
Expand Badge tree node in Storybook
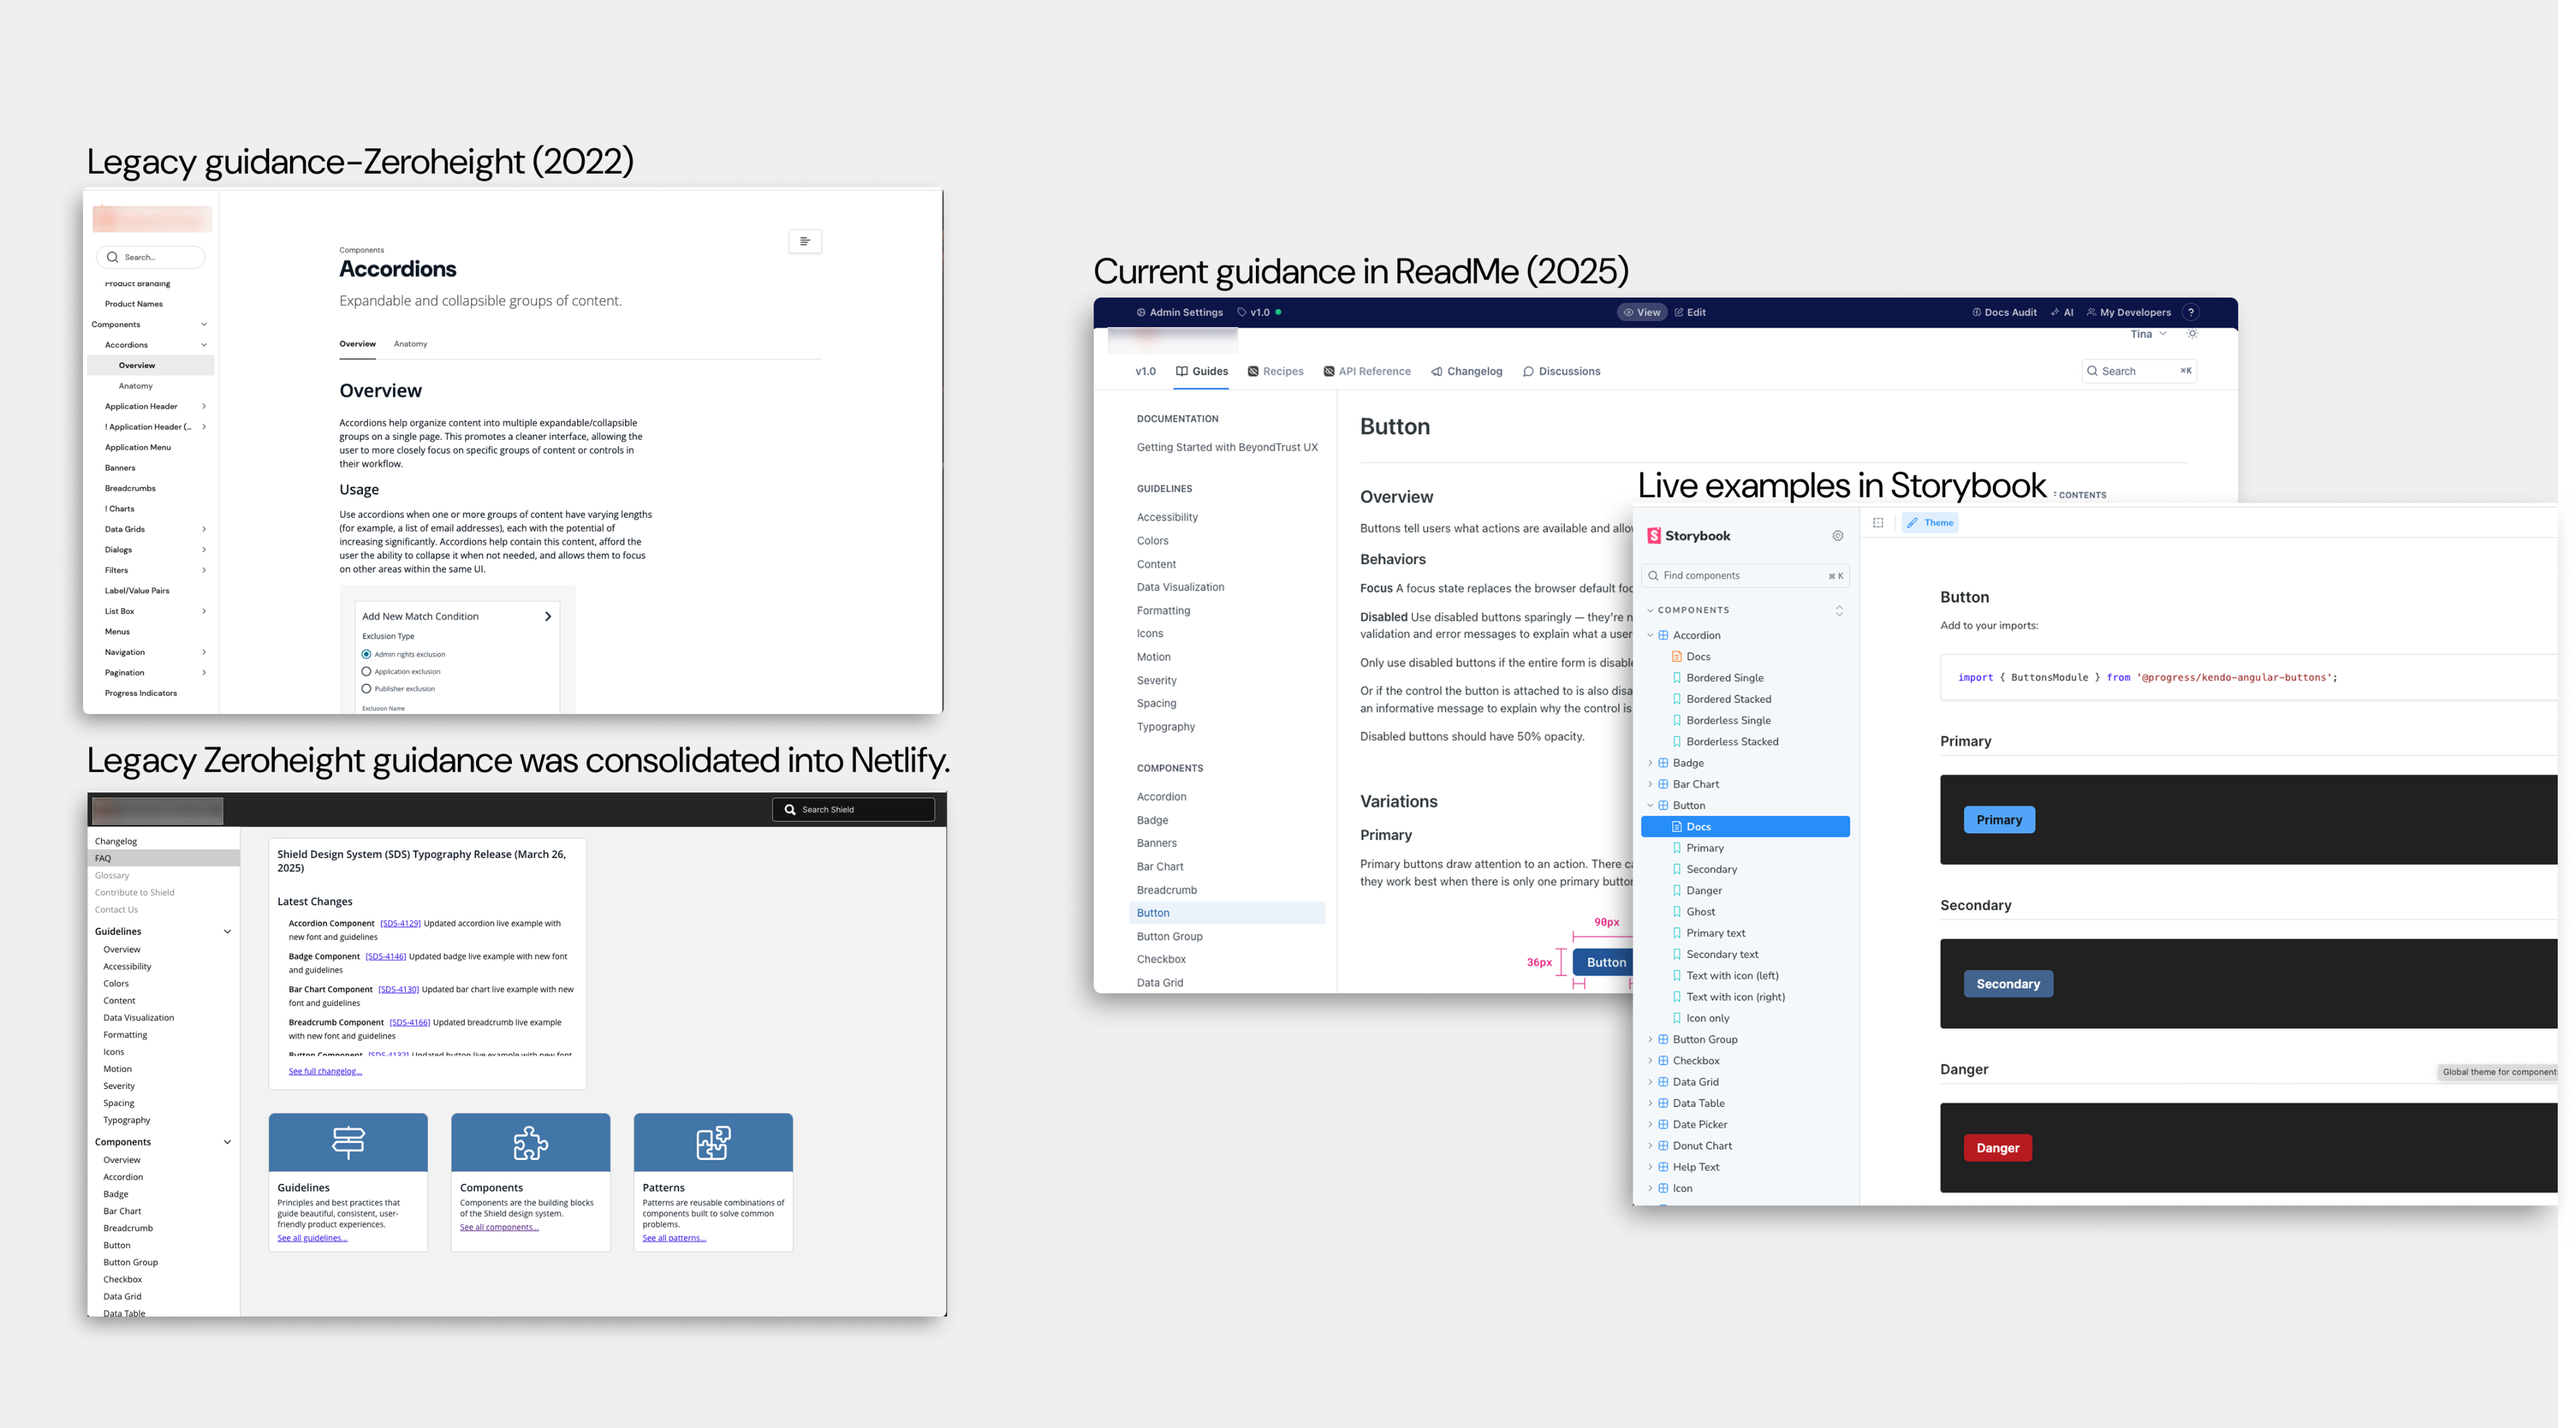click(x=1650, y=763)
